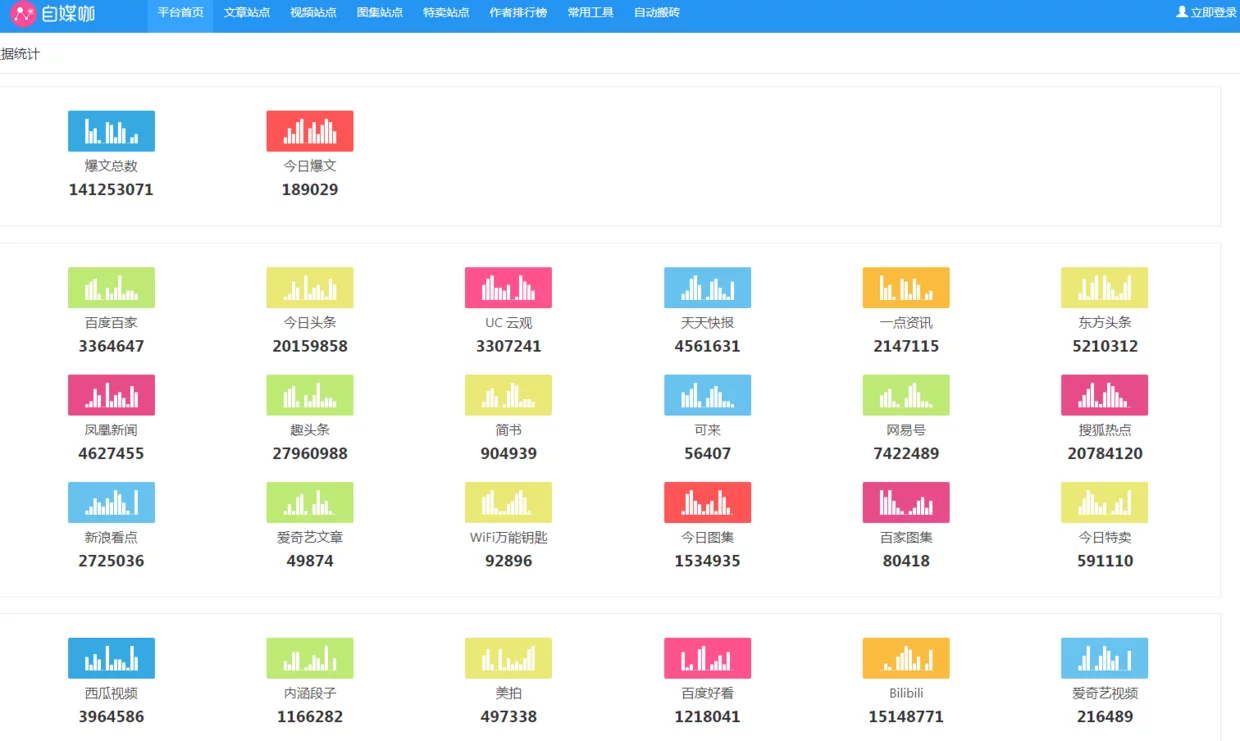The image size is (1240, 741).
Task: Select the 新浪看点 chart icon
Action: coord(111,503)
